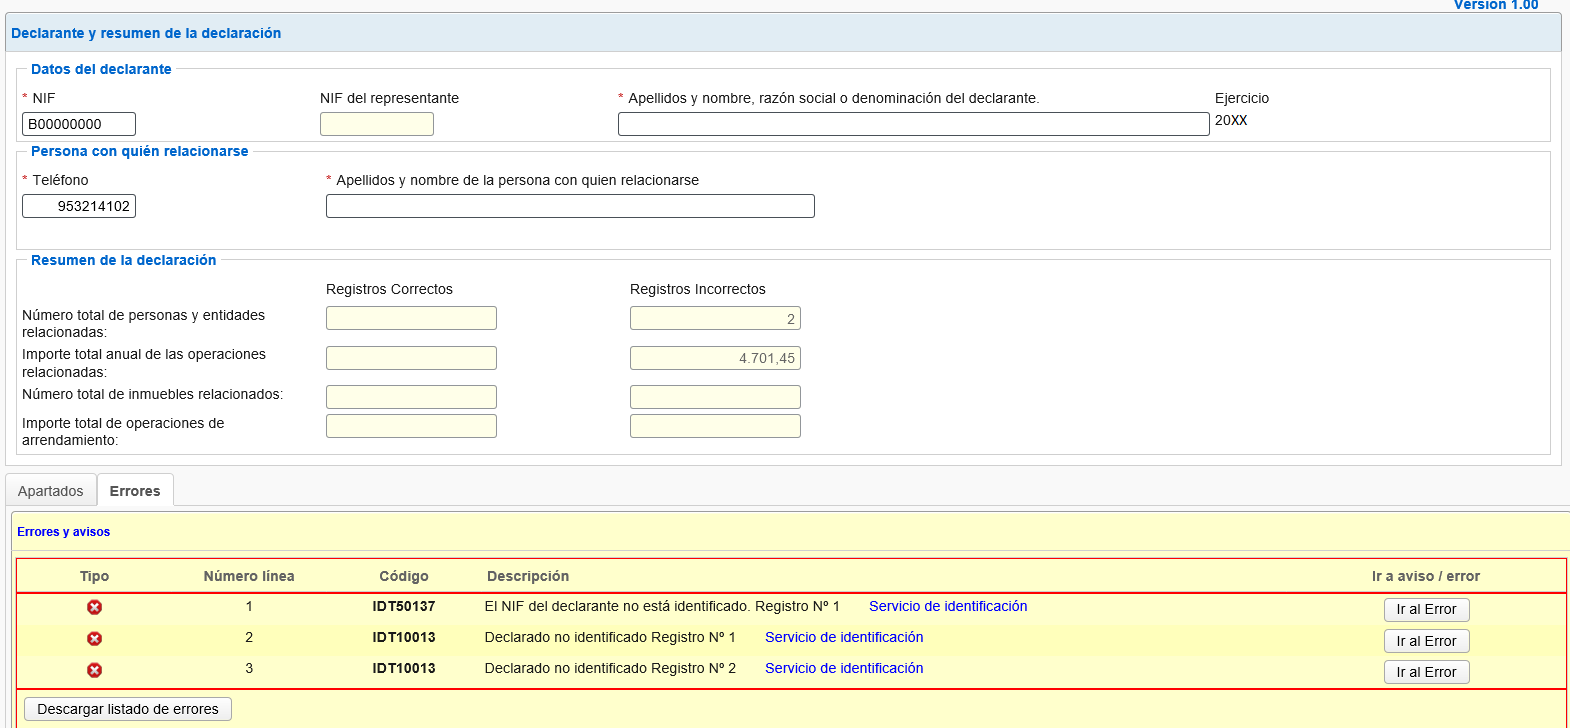
Task: Switch to the Apartados tab
Action: pos(51,491)
